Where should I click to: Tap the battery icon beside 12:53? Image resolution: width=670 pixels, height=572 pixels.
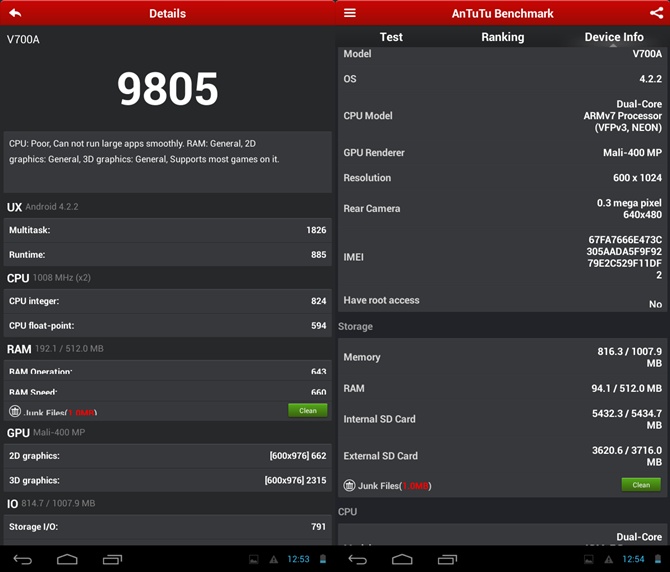click(323, 559)
